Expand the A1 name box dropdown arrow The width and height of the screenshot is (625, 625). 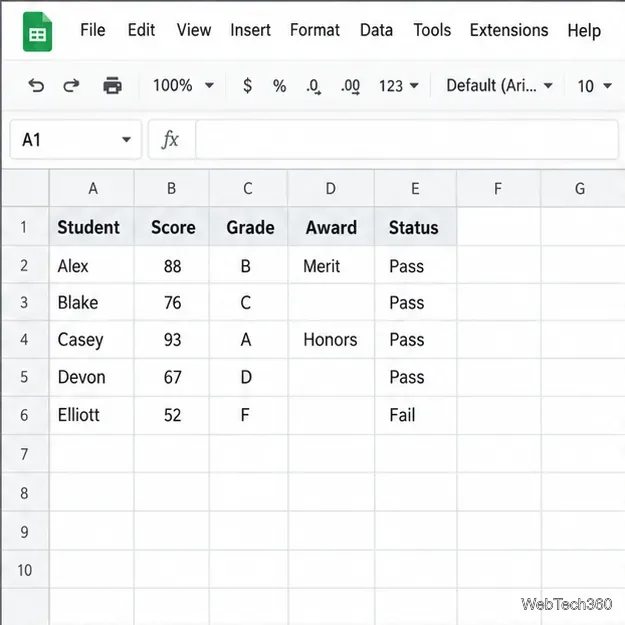tap(126, 140)
